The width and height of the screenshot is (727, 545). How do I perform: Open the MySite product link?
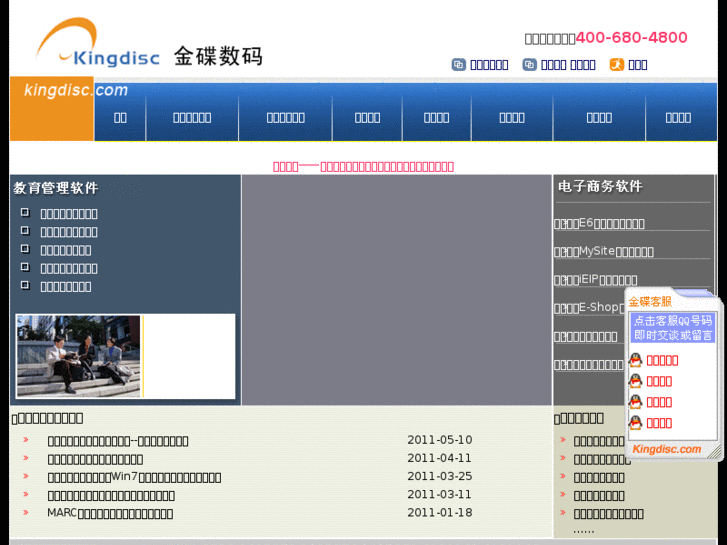[x=604, y=251]
